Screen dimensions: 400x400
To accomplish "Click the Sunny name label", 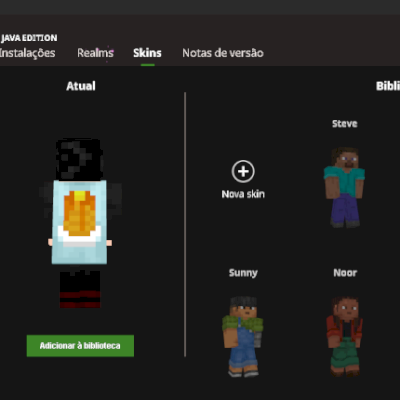I will pyautogui.click(x=243, y=273).
